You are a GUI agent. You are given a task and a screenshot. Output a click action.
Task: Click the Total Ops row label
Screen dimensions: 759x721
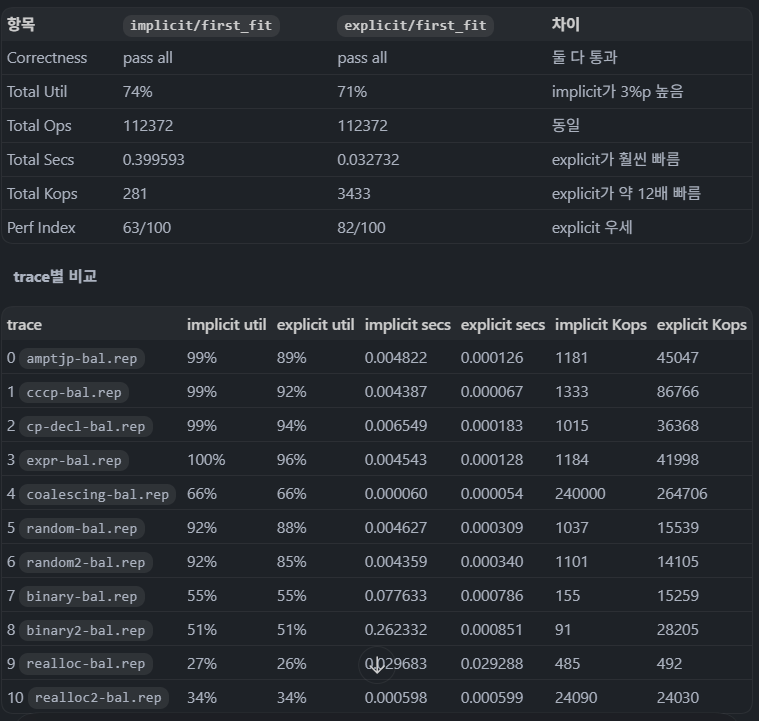[x=39, y=126]
